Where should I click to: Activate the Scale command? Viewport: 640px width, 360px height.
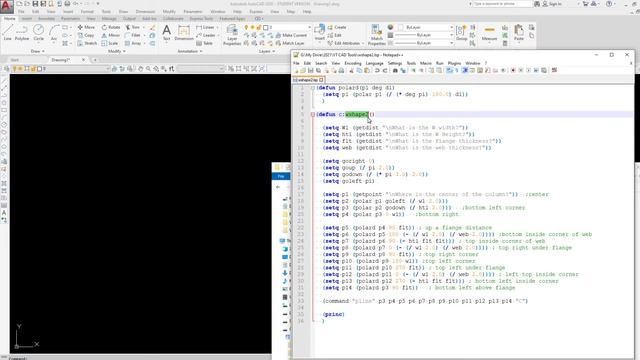pyautogui.click(x=110, y=43)
